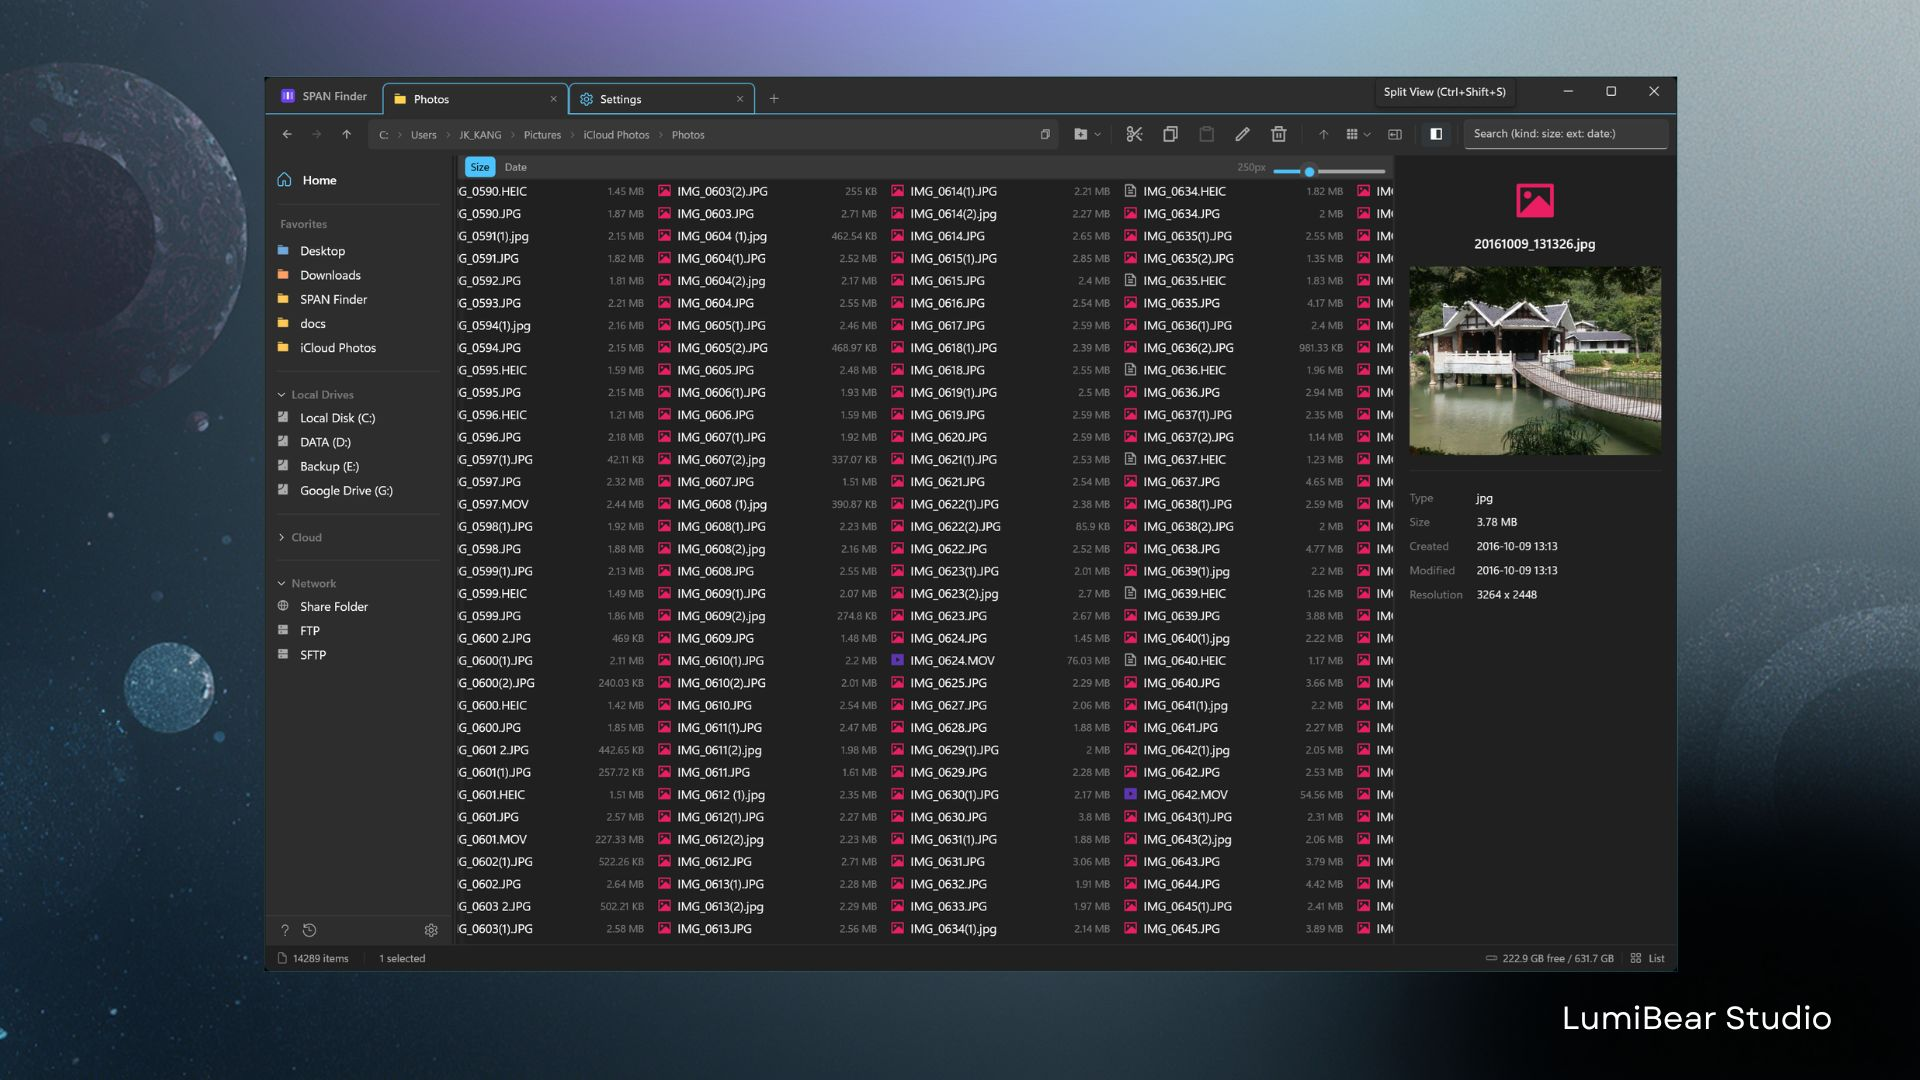Navigate up with the up-arrow button

[x=346, y=134]
